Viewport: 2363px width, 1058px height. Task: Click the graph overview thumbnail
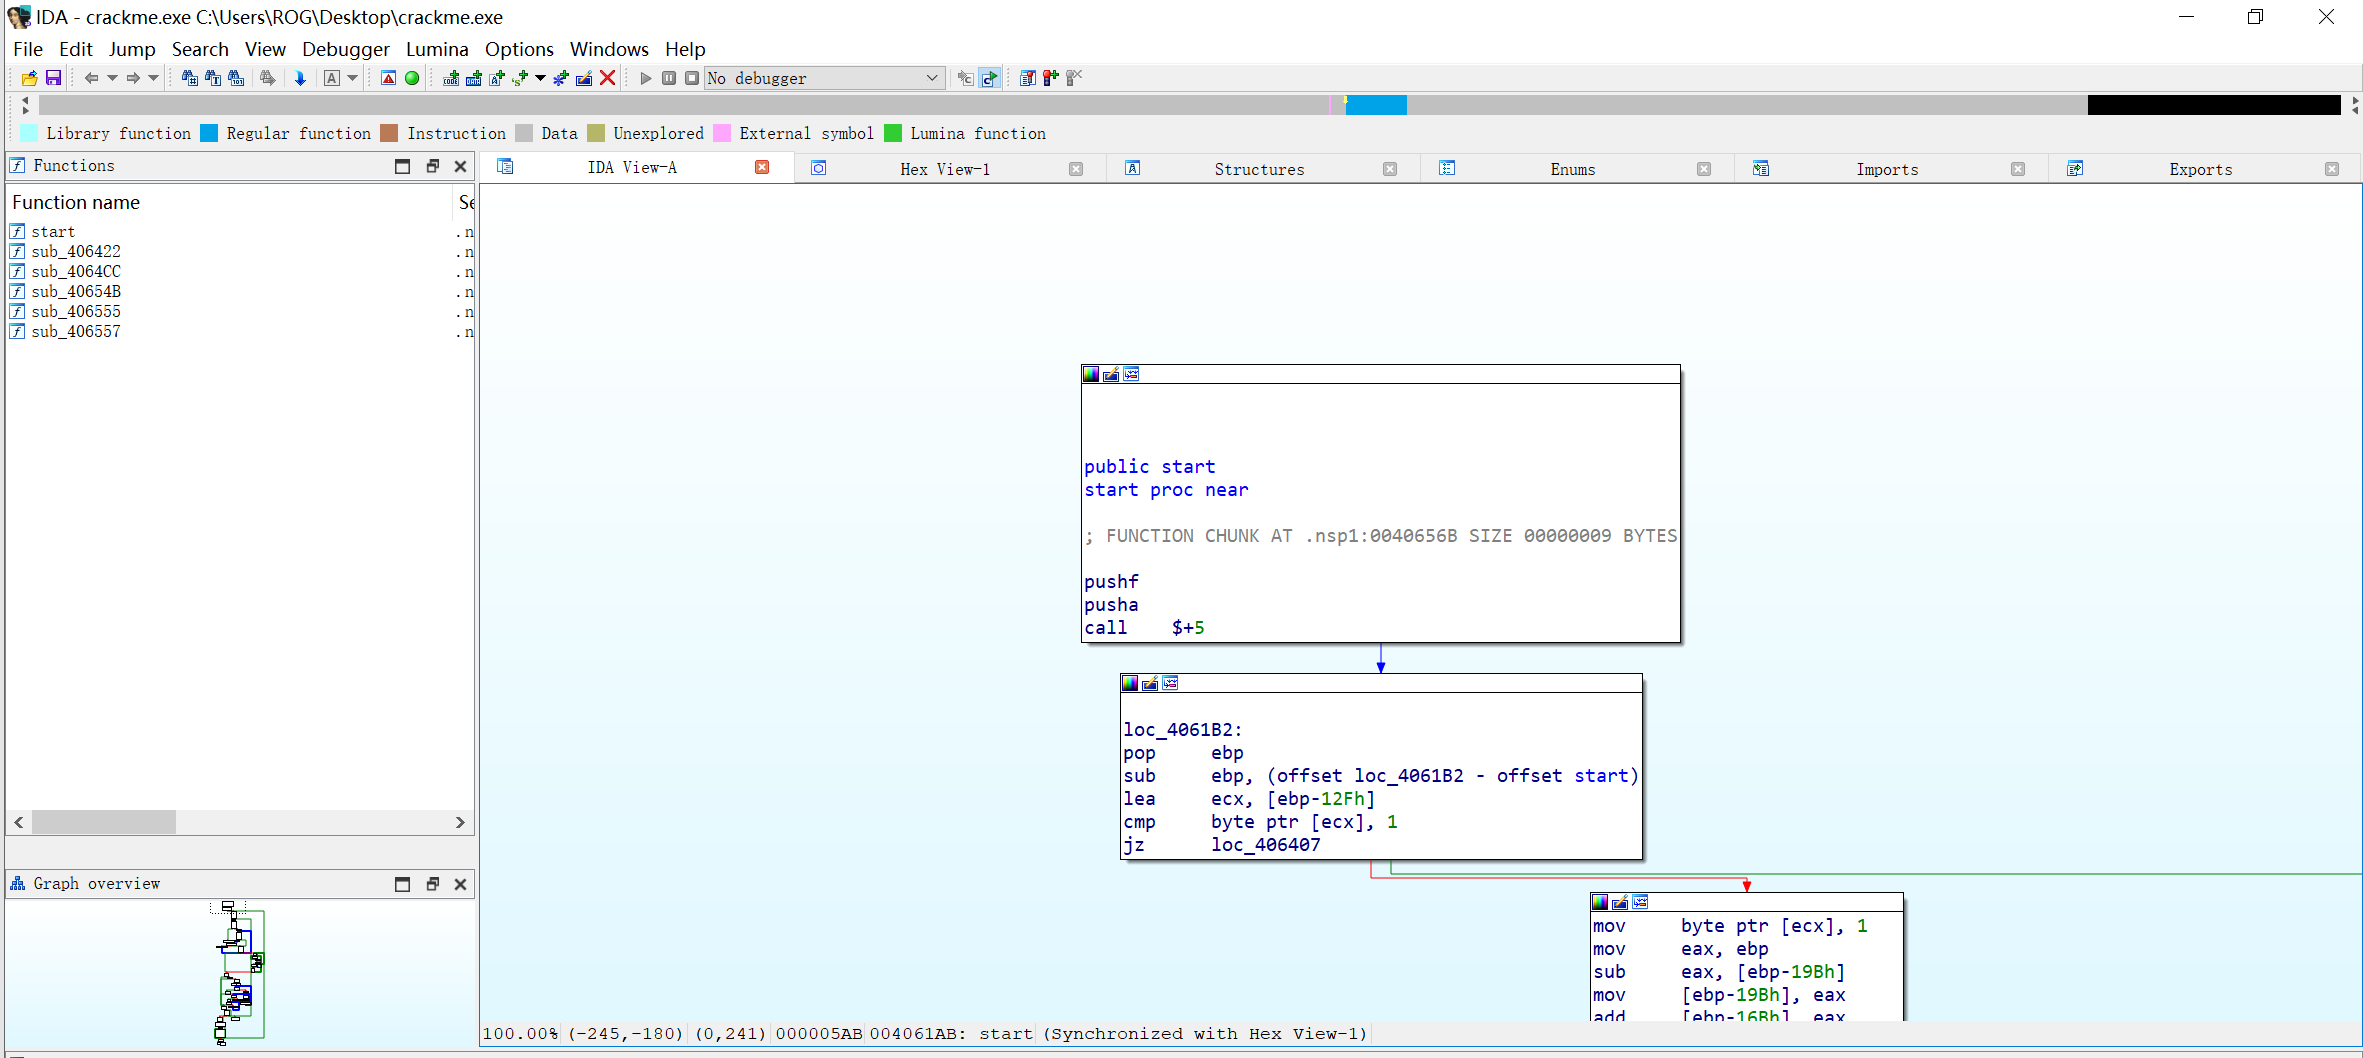(x=240, y=972)
